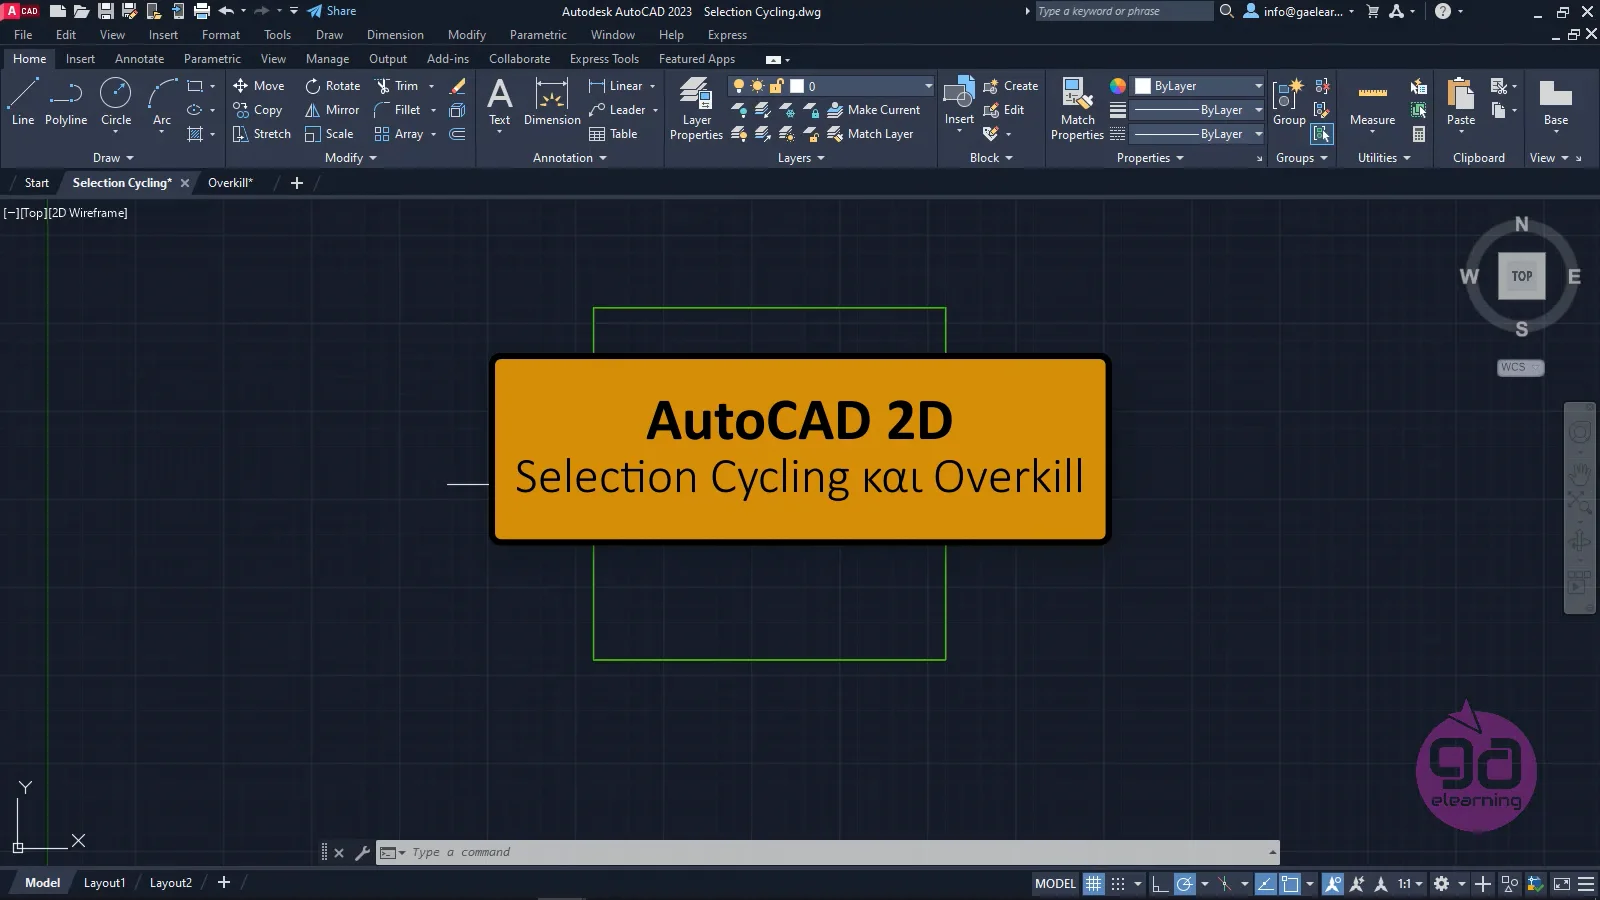Open Layer Properties manager

[x=696, y=108]
